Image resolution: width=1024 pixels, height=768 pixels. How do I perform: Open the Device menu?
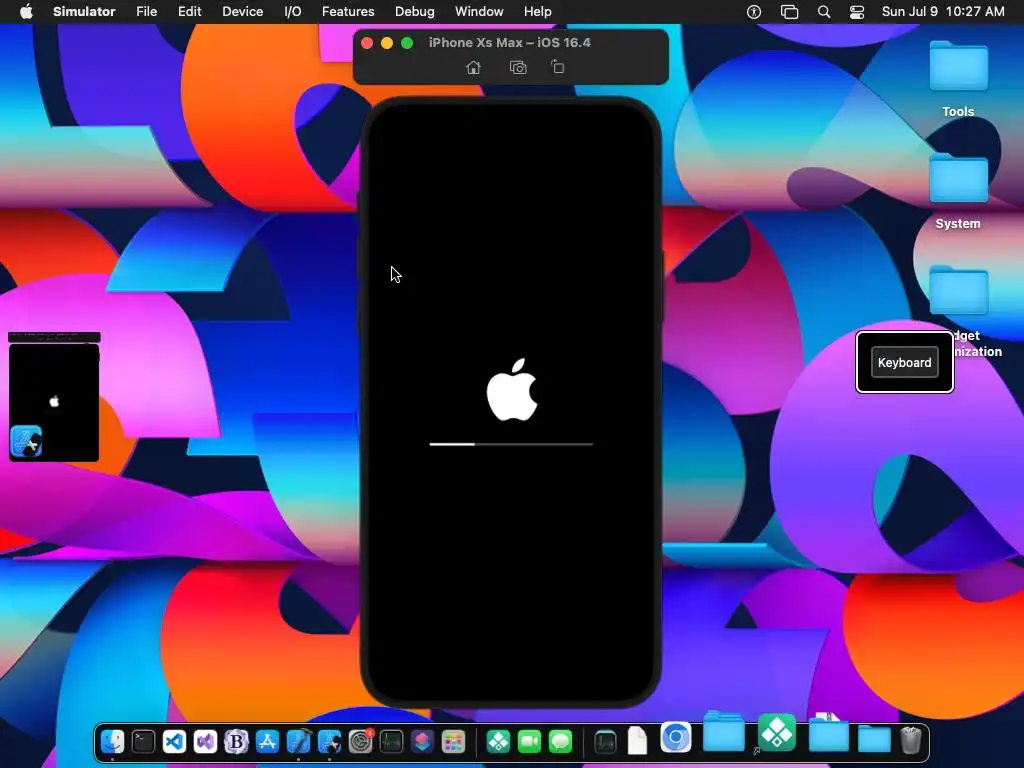[x=242, y=12]
